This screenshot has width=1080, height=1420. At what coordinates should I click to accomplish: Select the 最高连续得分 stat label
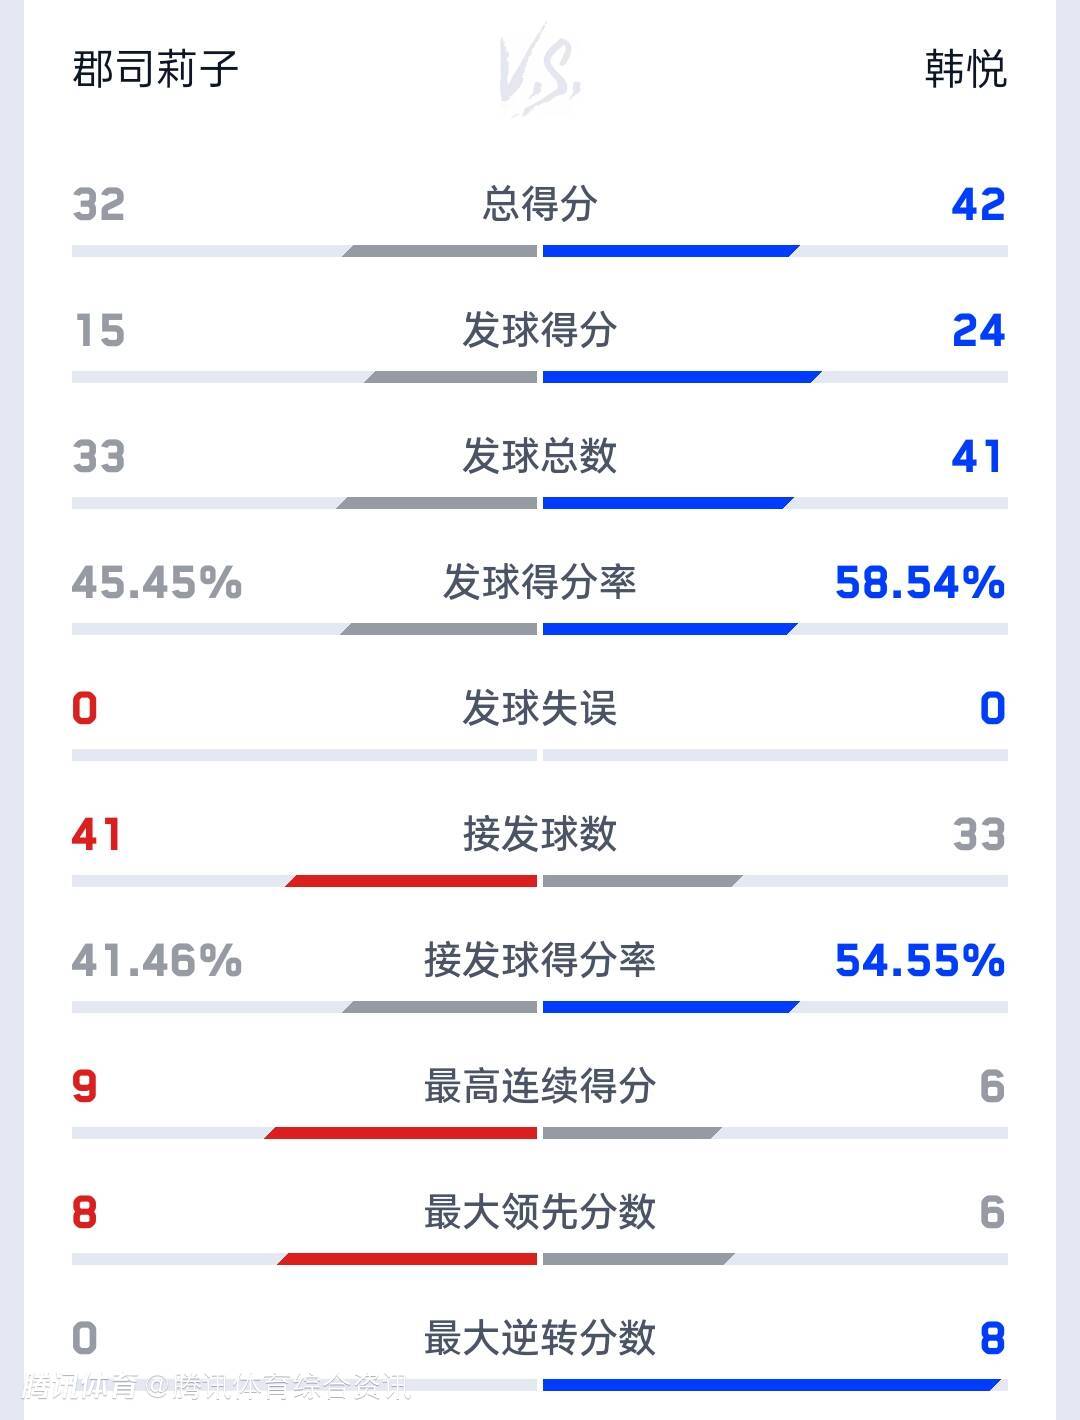[540, 1086]
